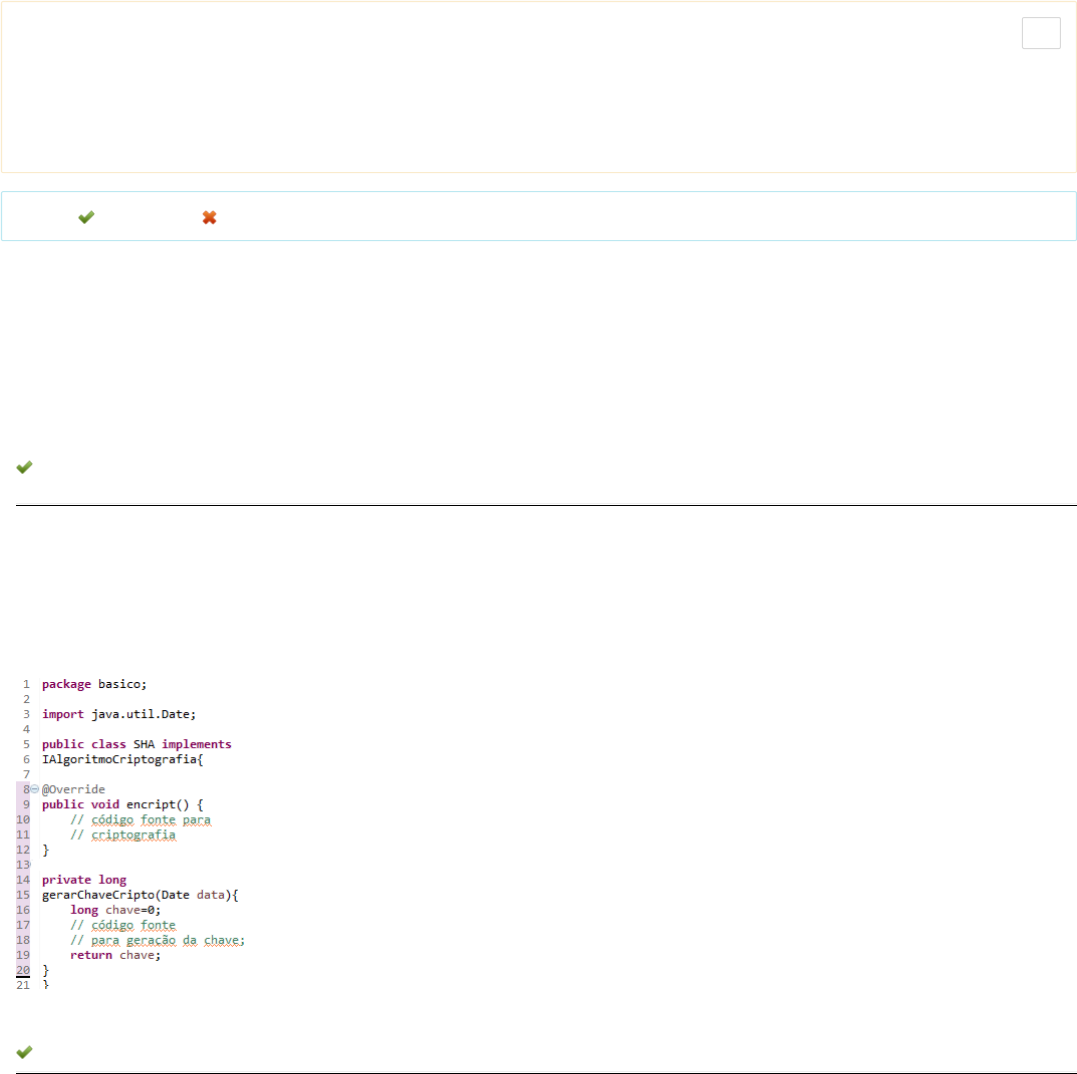Screen dimensions: 1077x1074
Task: Toggle the fold marker at line 13
Action: tap(29, 864)
